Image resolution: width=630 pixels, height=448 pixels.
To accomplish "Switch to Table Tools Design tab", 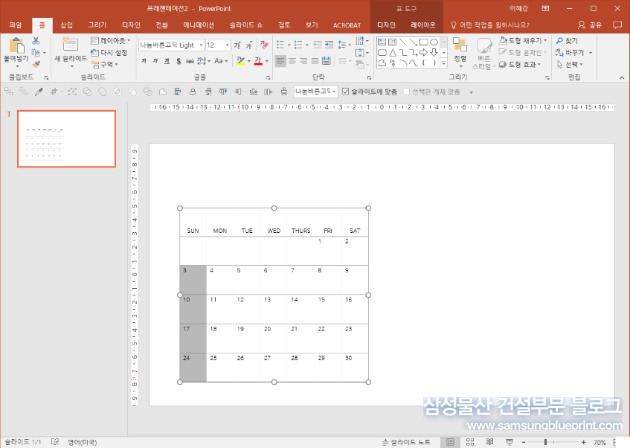I will [386, 25].
